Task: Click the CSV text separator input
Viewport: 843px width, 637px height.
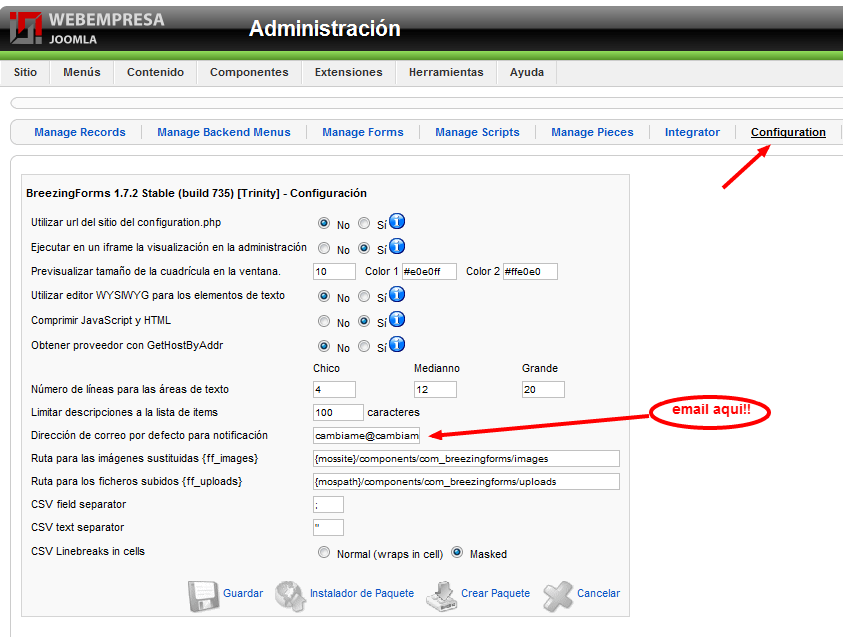Action: pyautogui.click(x=328, y=527)
